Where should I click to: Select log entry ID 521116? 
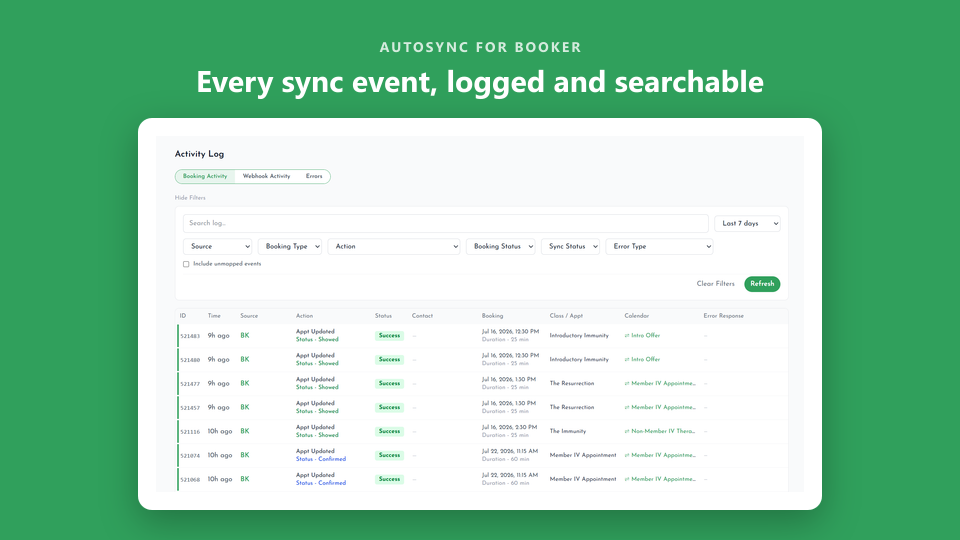pyautogui.click(x=190, y=432)
